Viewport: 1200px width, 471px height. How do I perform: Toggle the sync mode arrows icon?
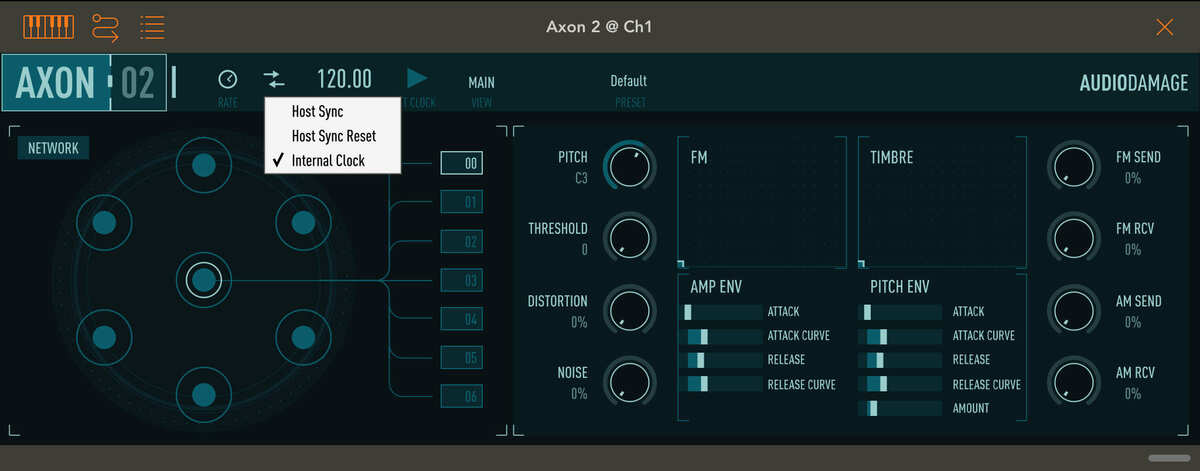pos(273,79)
